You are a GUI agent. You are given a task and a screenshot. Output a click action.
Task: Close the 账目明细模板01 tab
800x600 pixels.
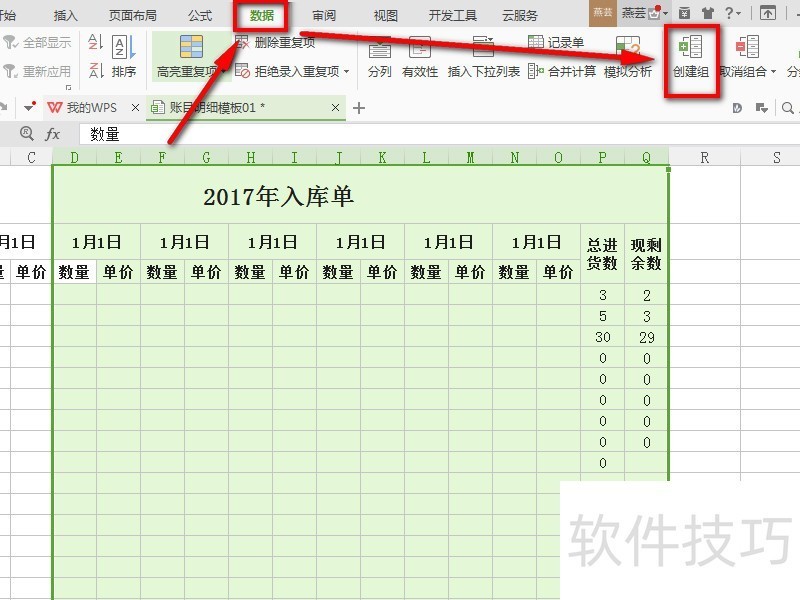point(335,108)
